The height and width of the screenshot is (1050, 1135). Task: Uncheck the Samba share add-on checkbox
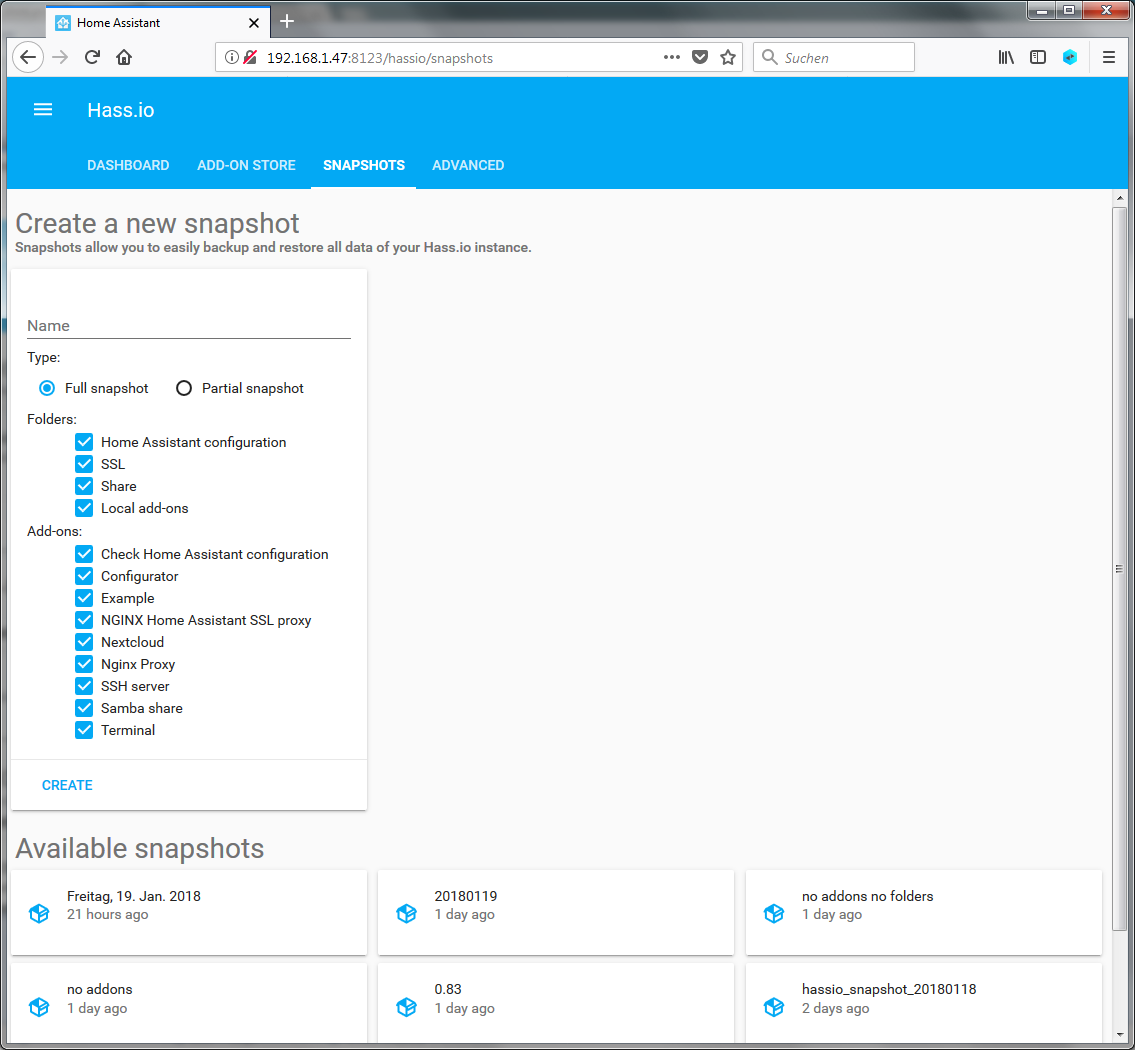[x=84, y=708]
